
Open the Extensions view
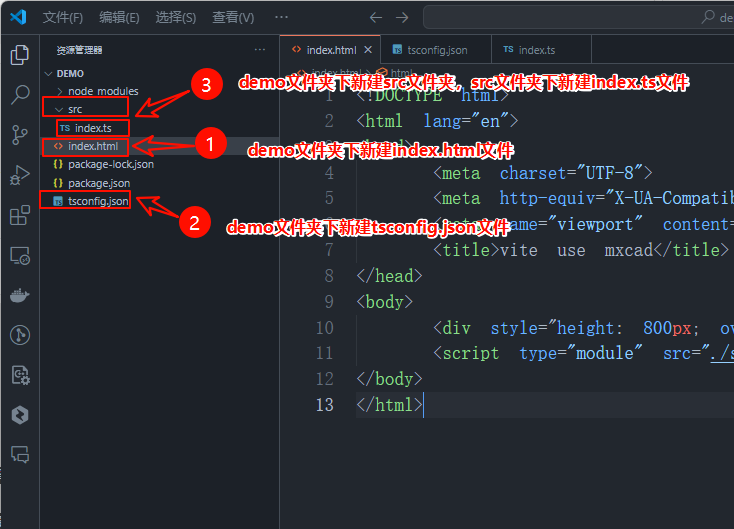(19, 215)
